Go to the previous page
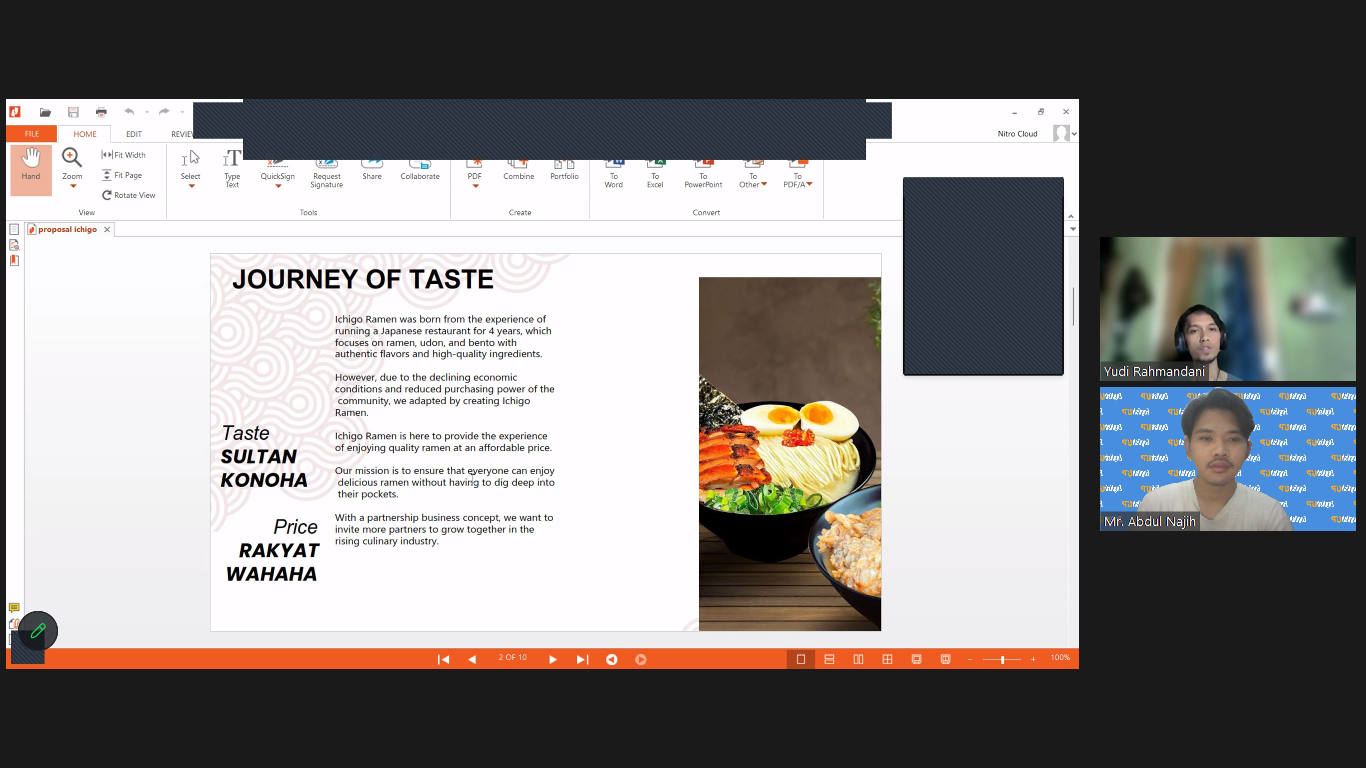Viewport: 1366px width, 768px height. click(x=472, y=659)
